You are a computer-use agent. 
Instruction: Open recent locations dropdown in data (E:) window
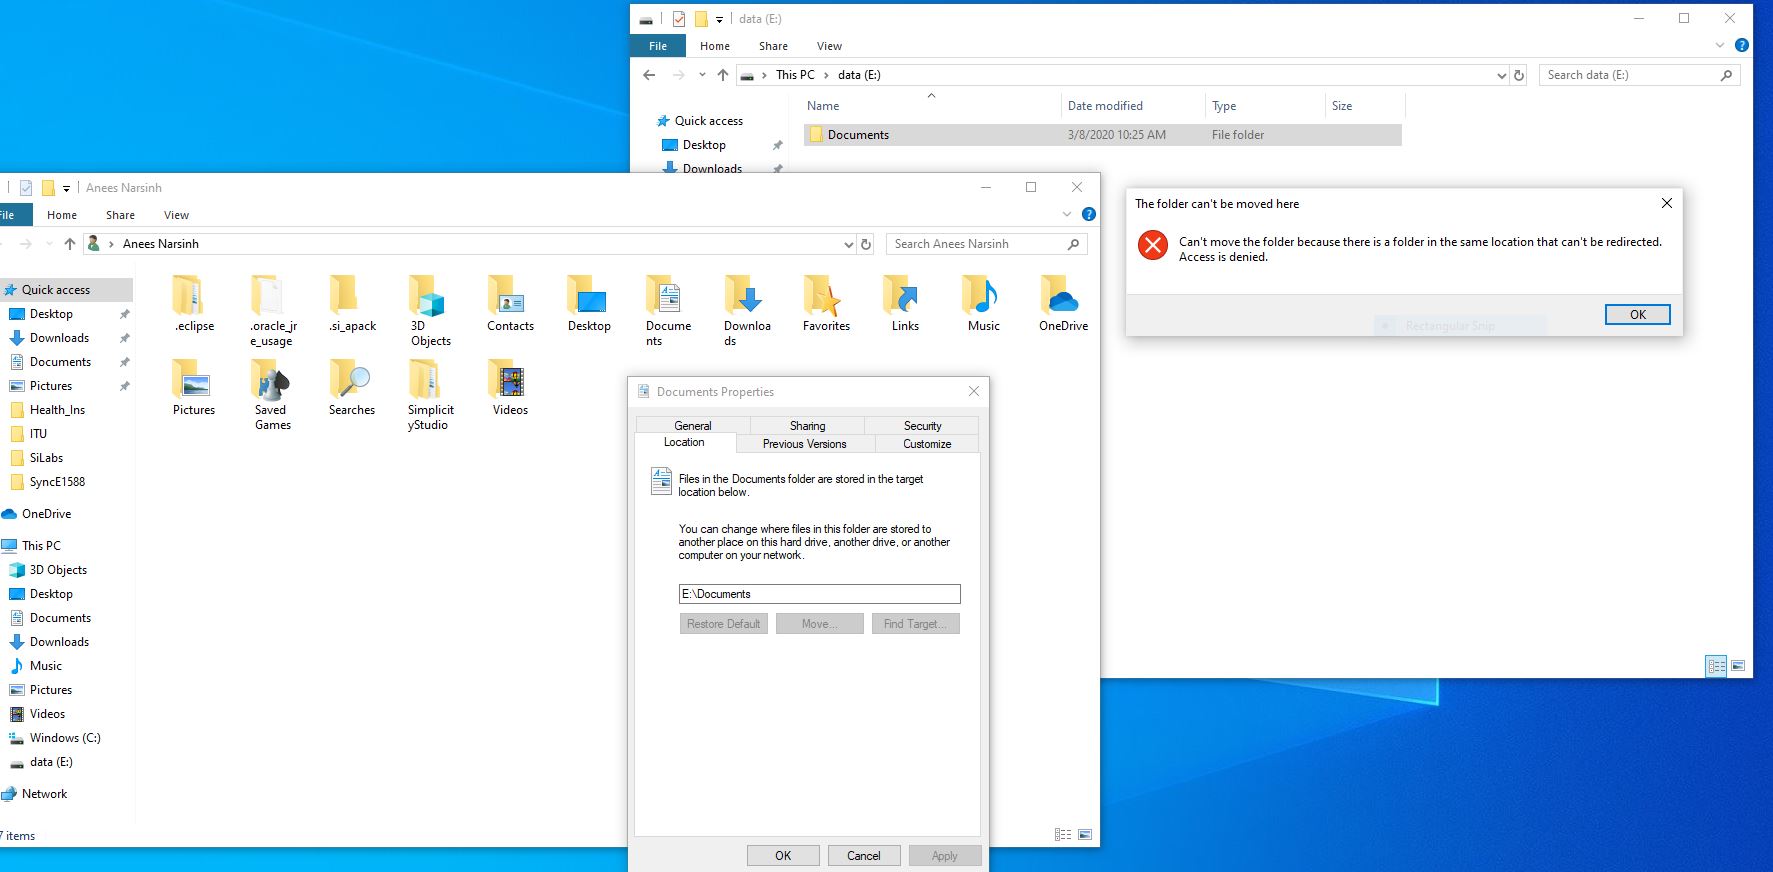coord(702,75)
